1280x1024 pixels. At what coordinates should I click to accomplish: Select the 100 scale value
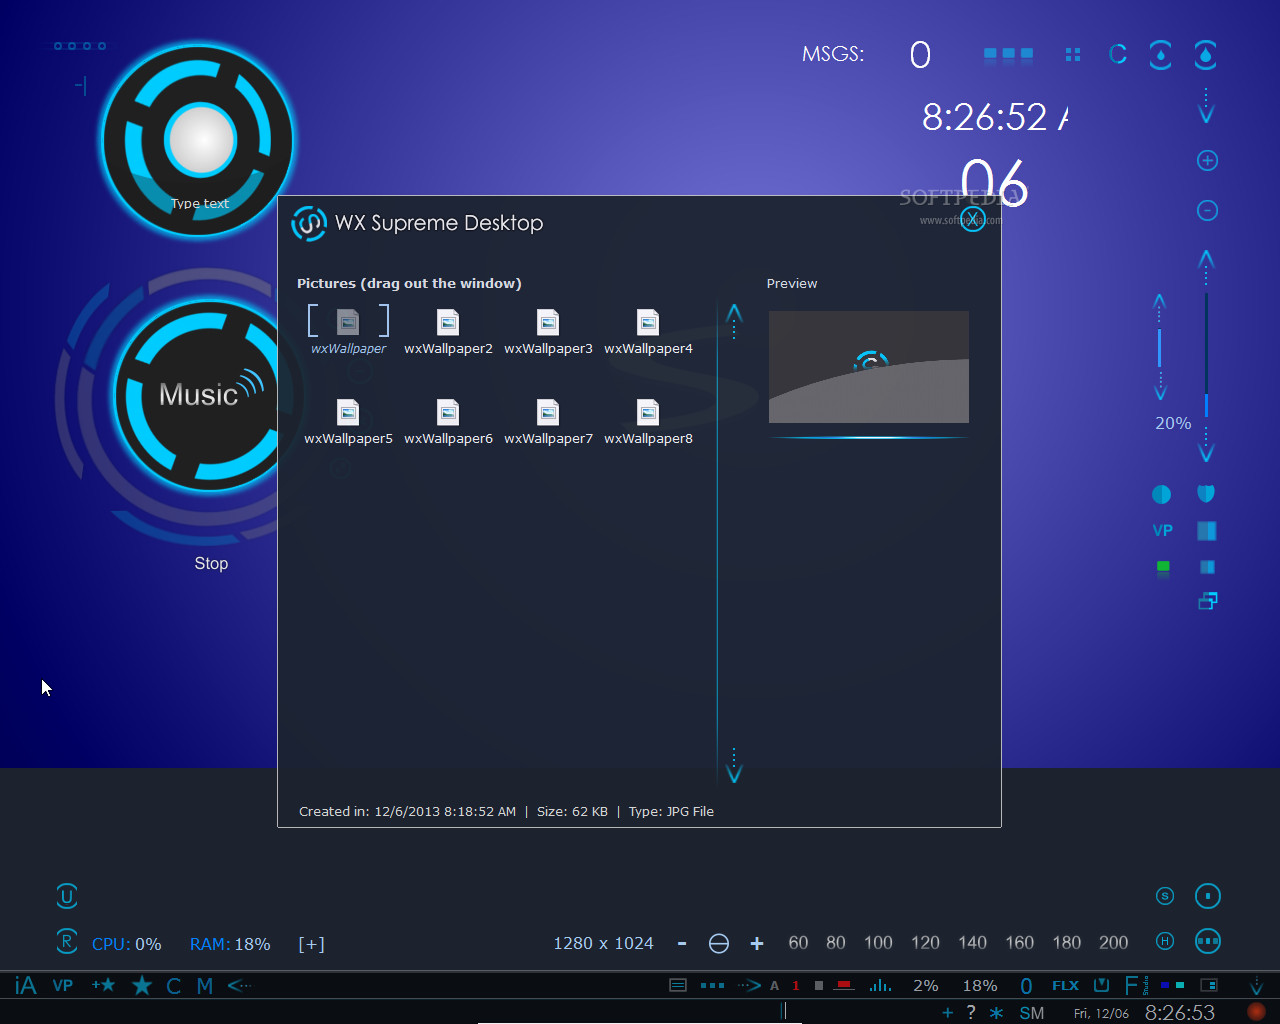tap(878, 943)
